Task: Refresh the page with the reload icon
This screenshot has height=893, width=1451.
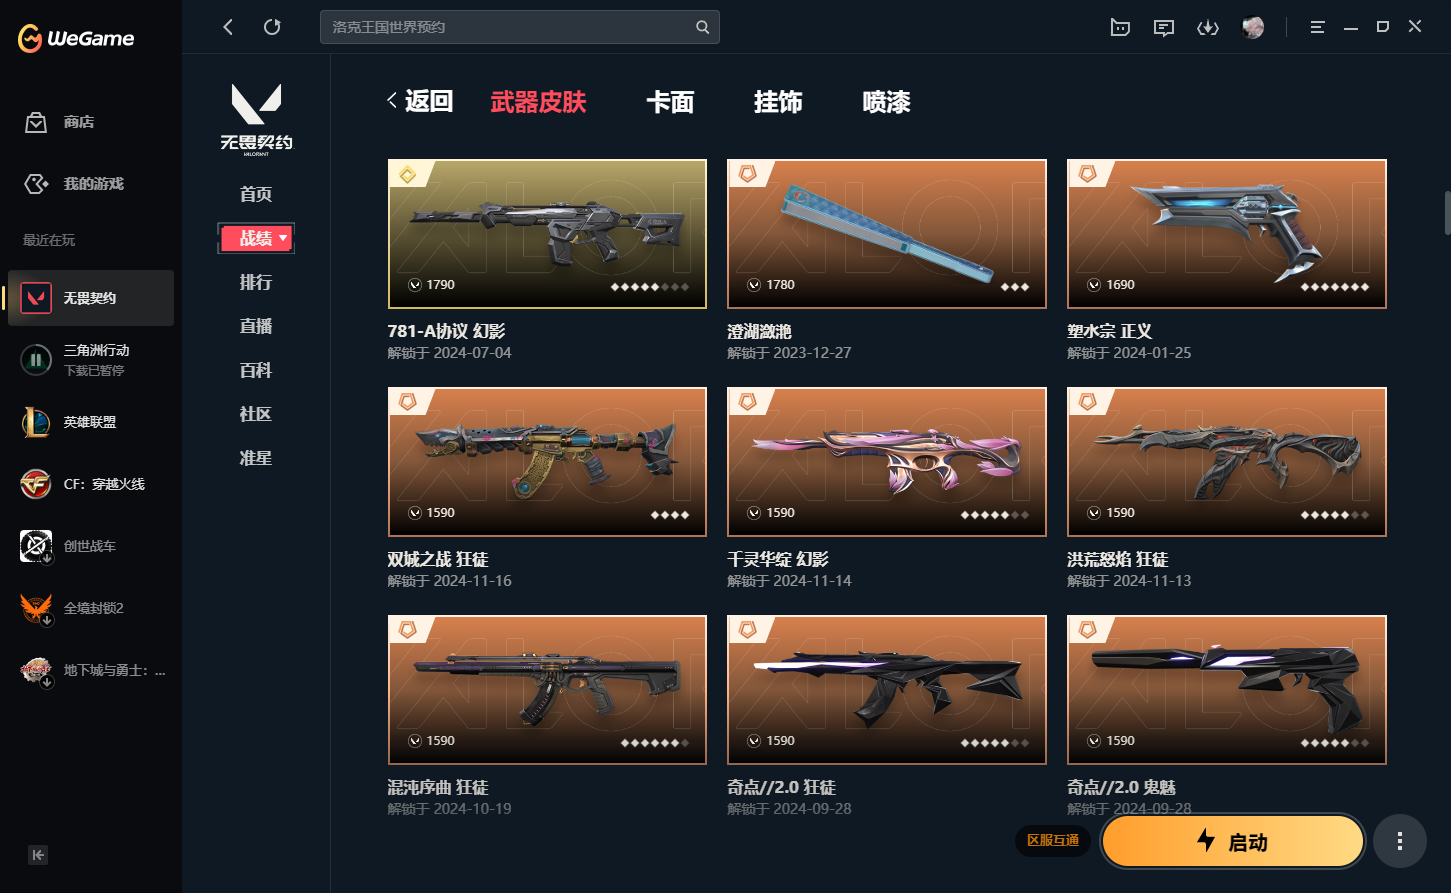Action: tap(272, 27)
